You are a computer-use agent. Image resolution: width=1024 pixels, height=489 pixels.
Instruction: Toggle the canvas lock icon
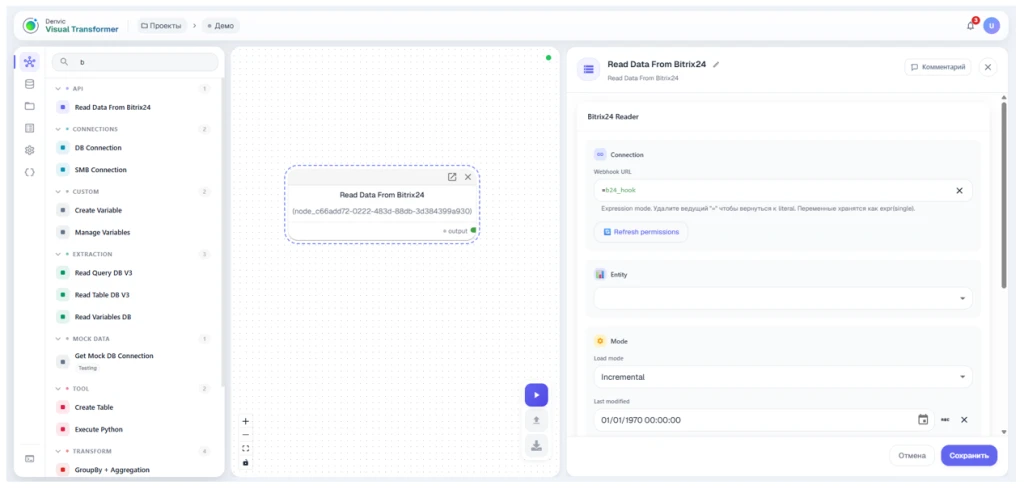click(x=246, y=462)
